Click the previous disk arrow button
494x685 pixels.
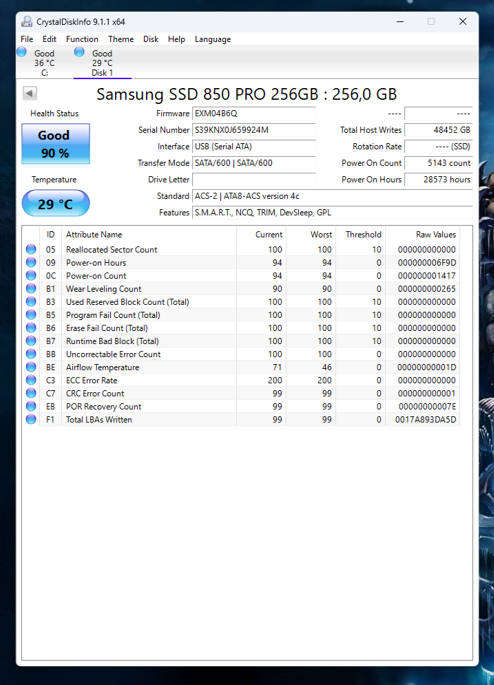30,93
